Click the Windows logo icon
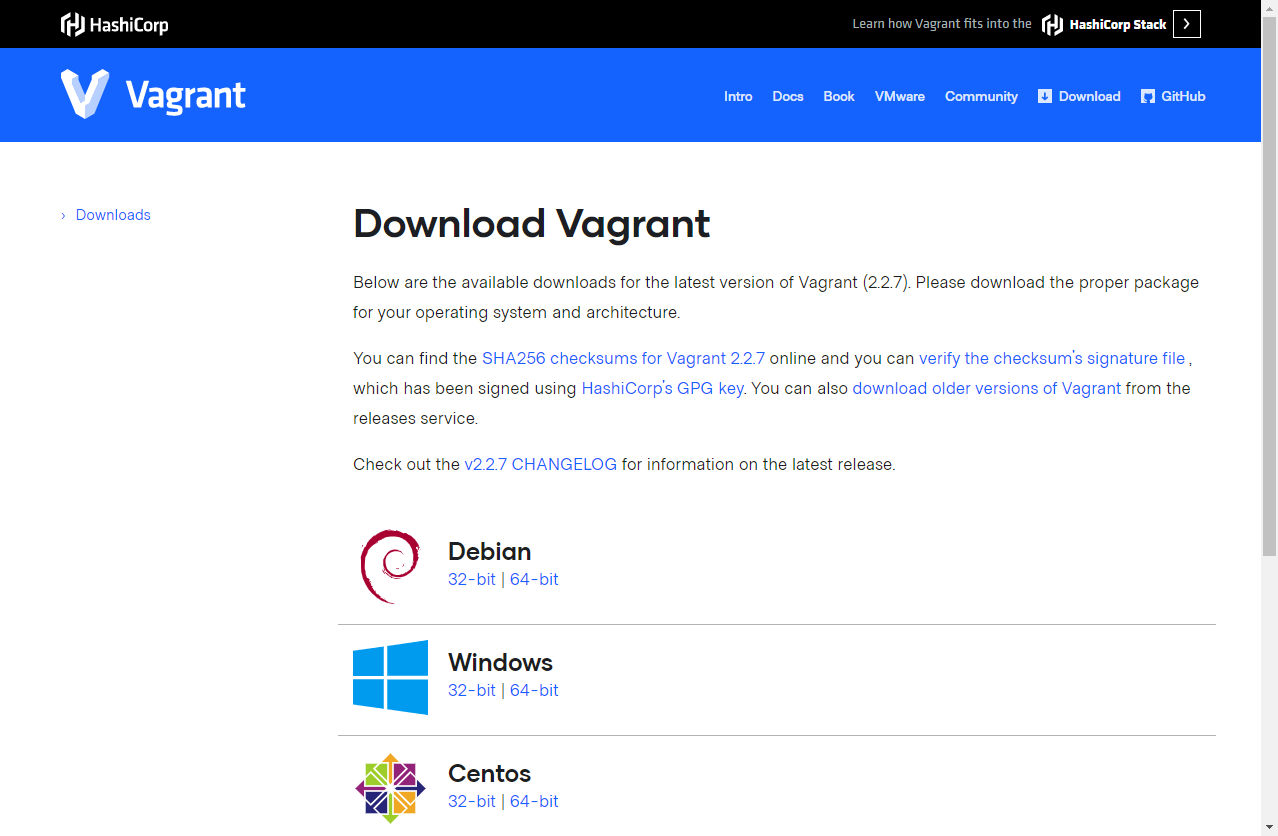 pyautogui.click(x=390, y=677)
